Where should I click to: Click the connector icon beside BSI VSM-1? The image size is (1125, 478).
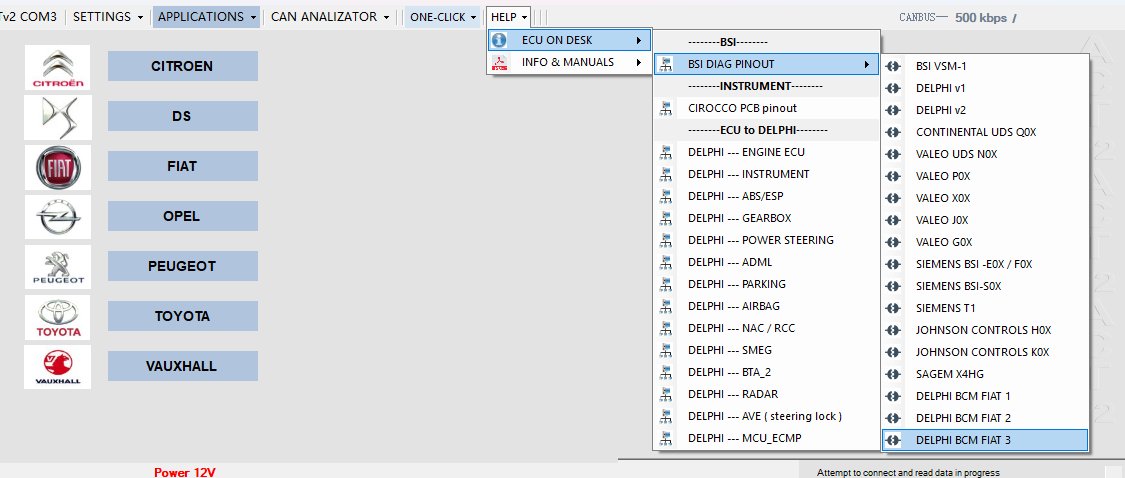[x=893, y=66]
